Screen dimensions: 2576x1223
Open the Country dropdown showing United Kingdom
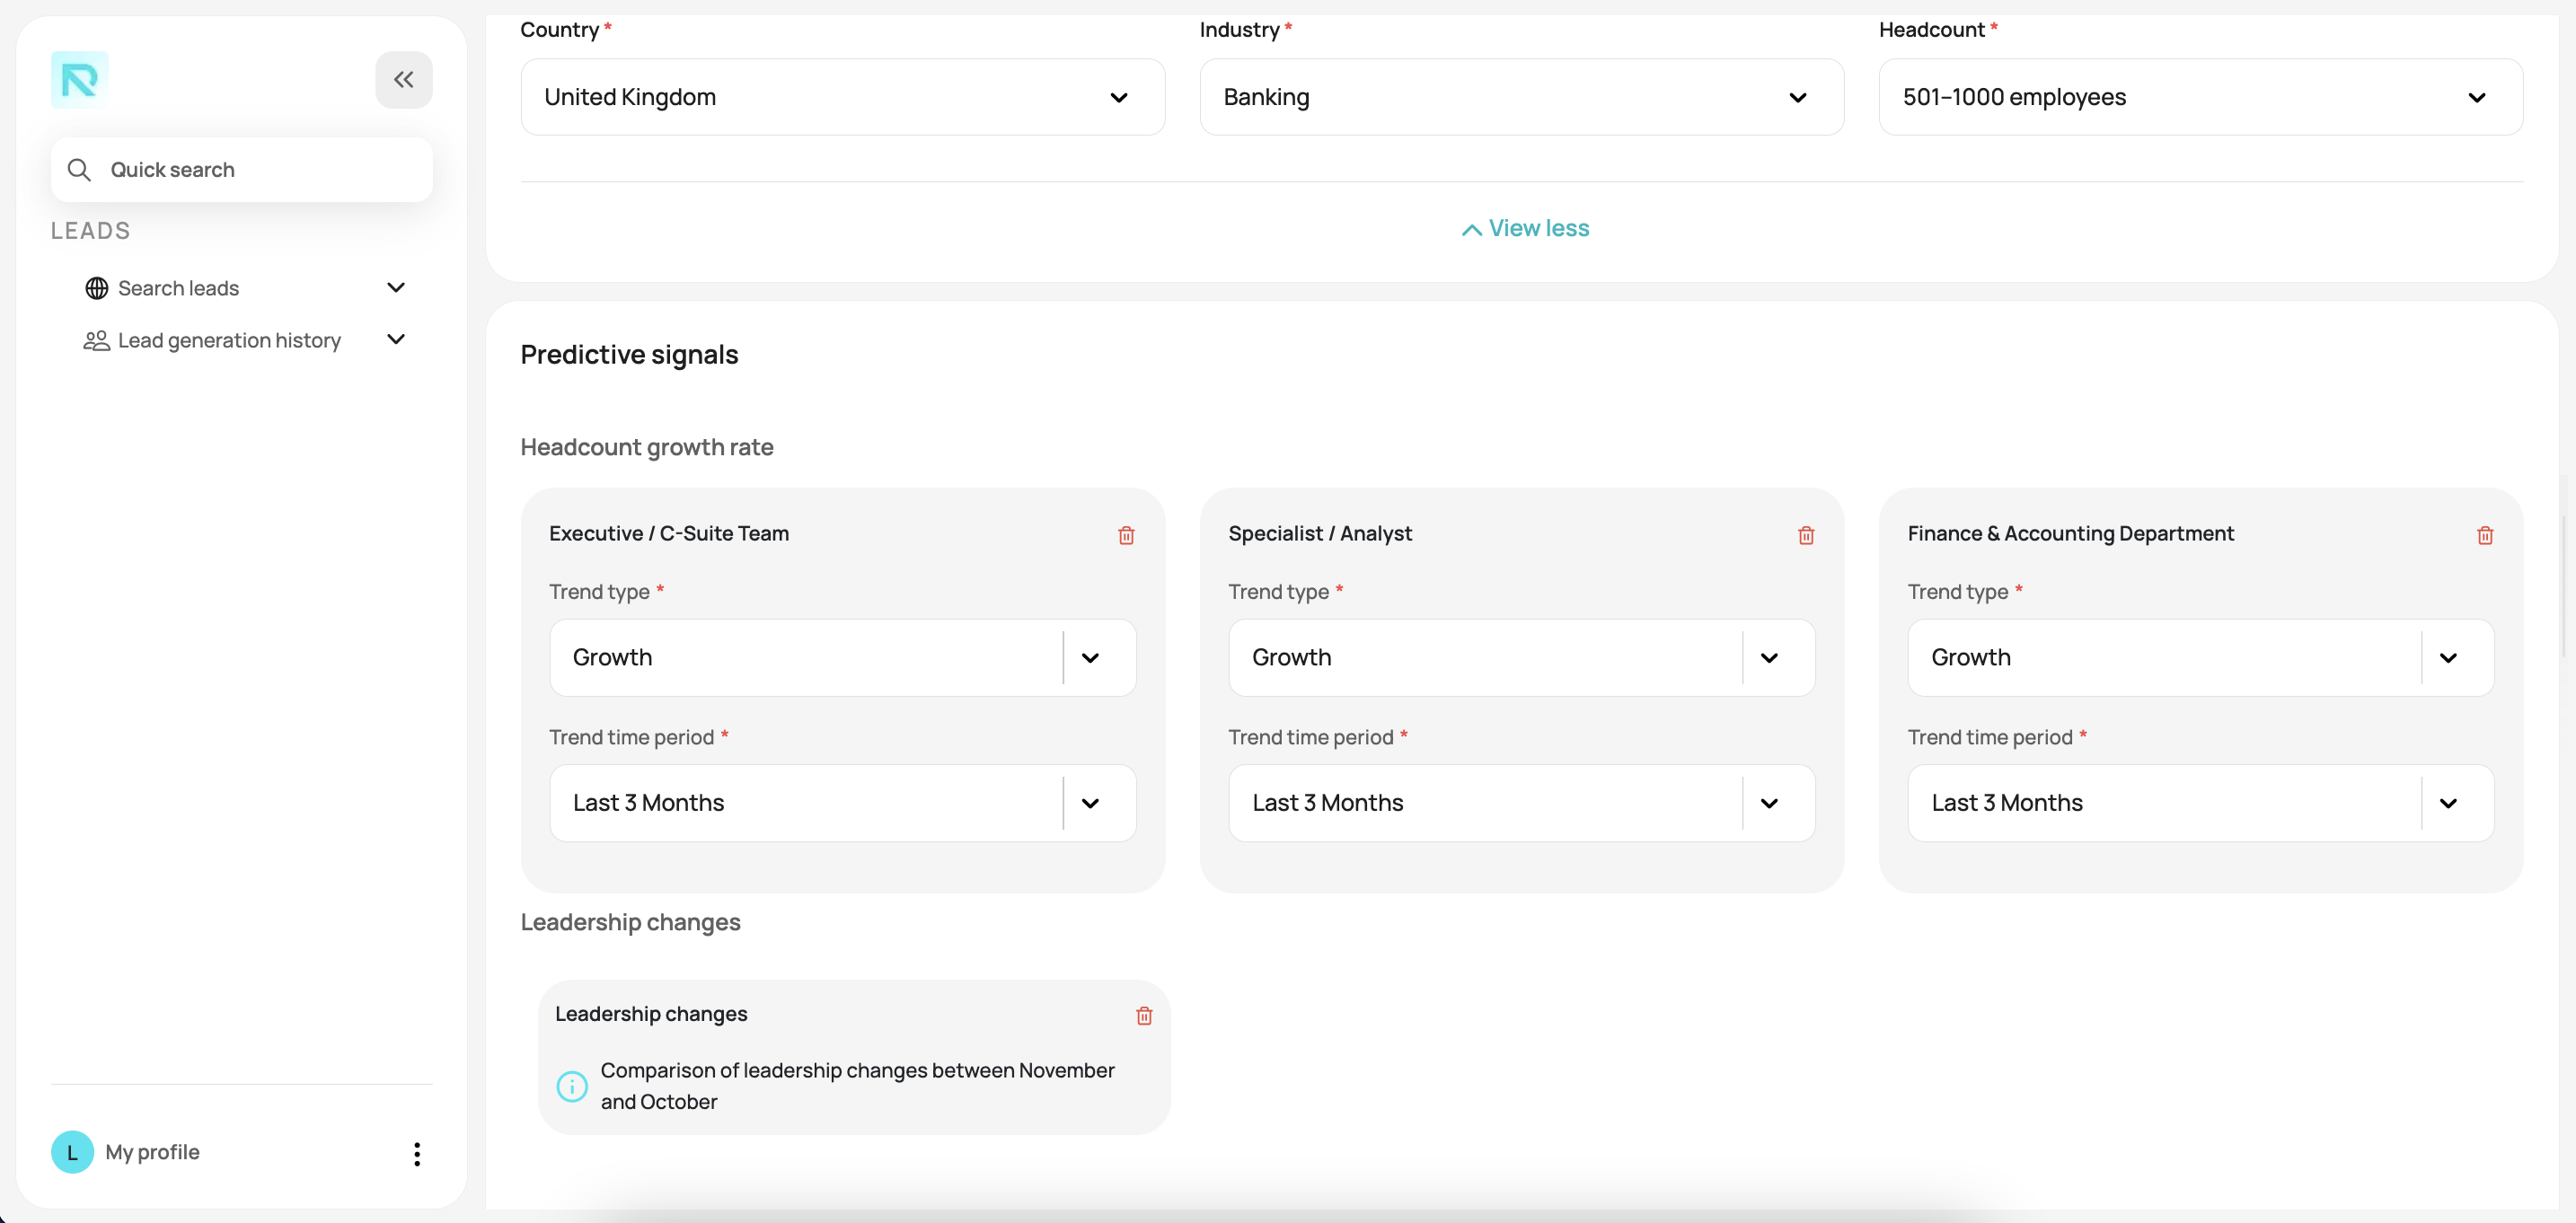pos(842,97)
